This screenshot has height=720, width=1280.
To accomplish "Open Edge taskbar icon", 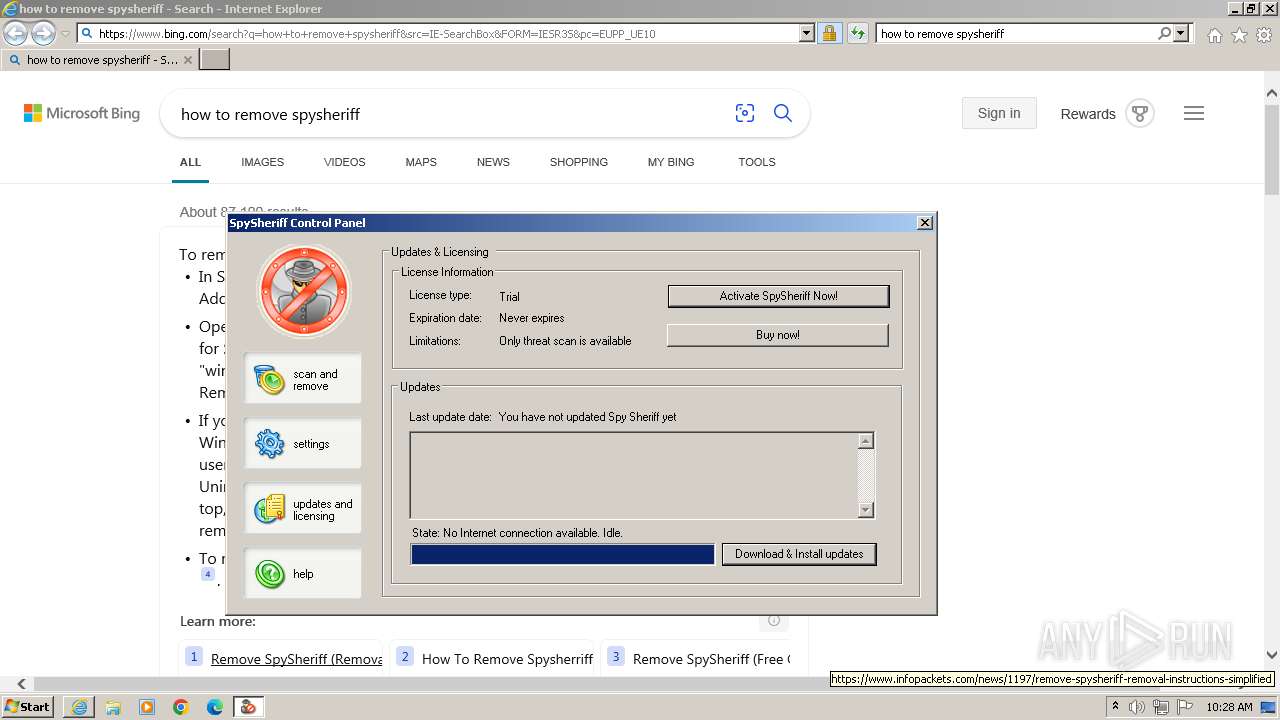I will pyautogui.click(x=215, y=707).
